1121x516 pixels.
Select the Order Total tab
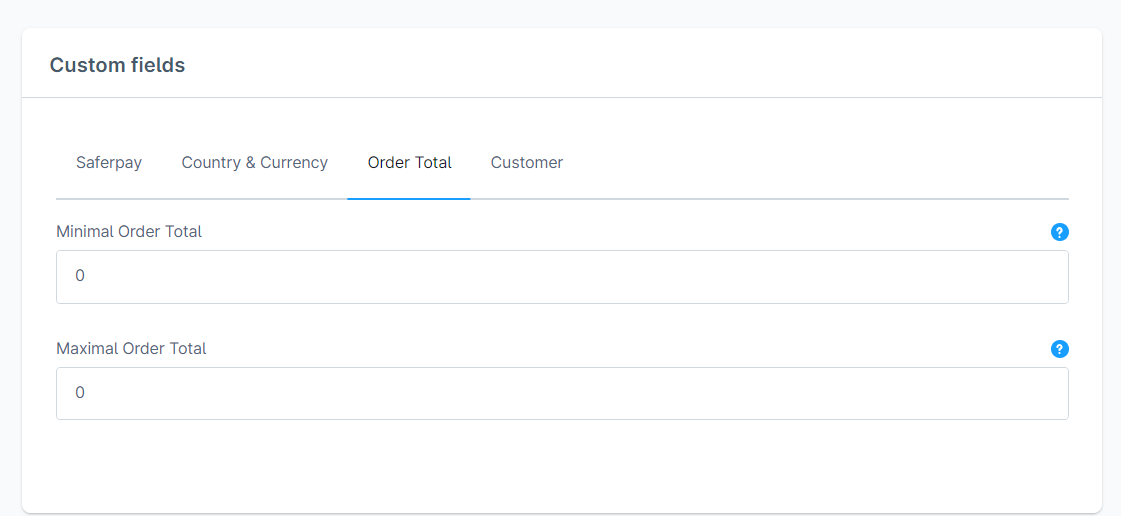coord(410,163)
